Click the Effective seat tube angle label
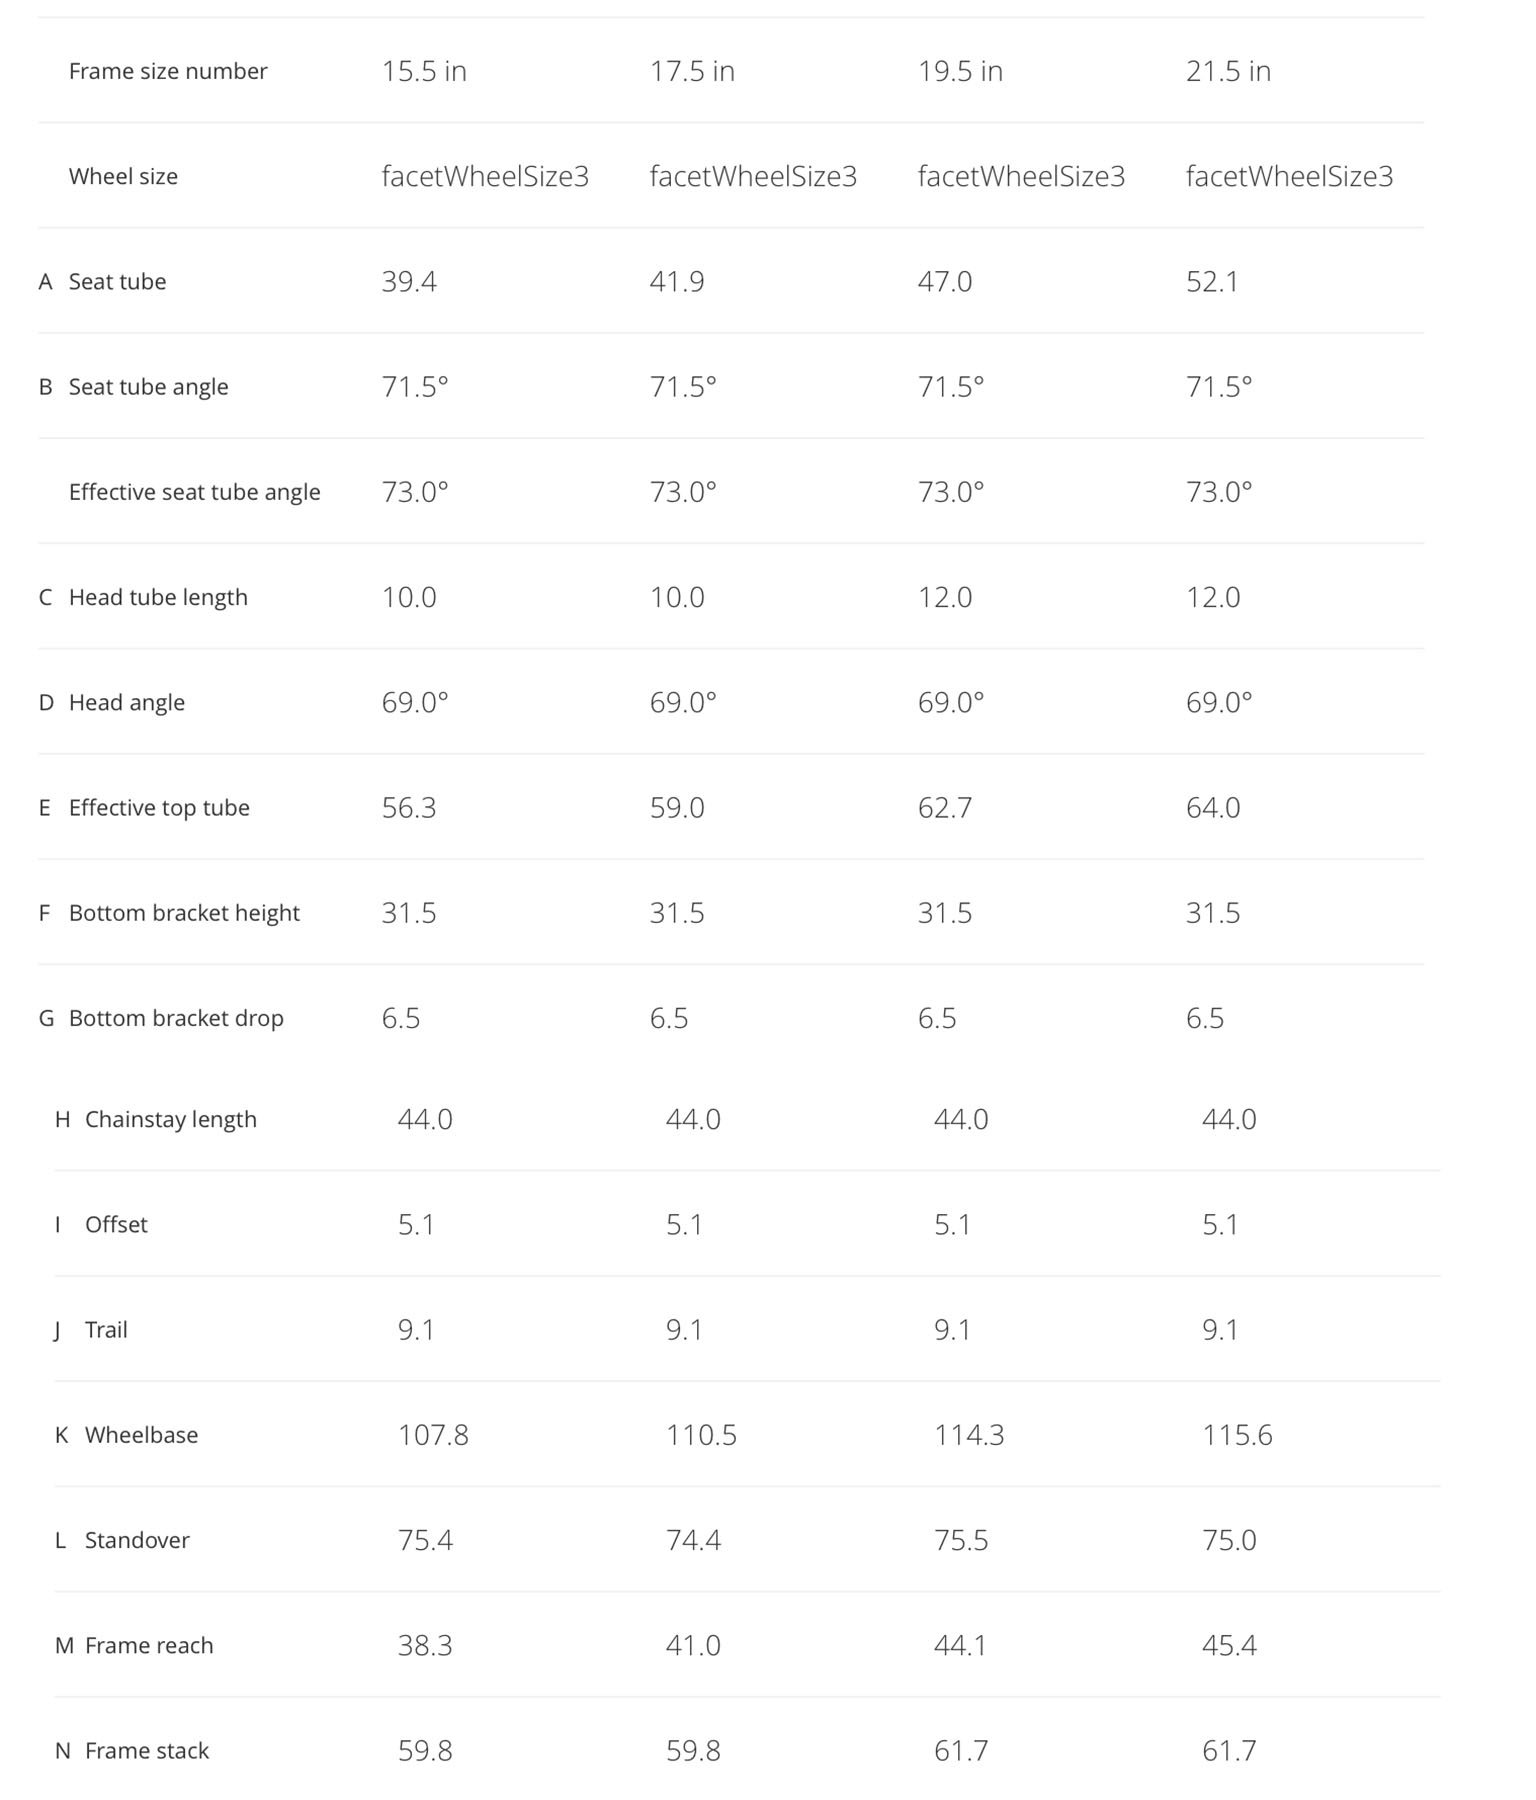 (x=194, y=492)
